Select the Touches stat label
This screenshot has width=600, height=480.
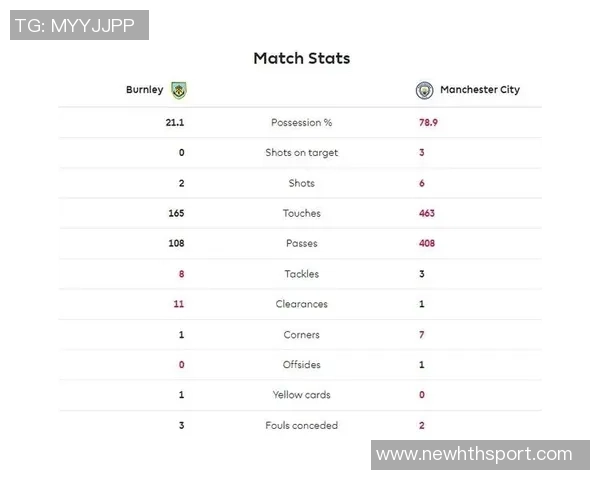pos(301,213)
